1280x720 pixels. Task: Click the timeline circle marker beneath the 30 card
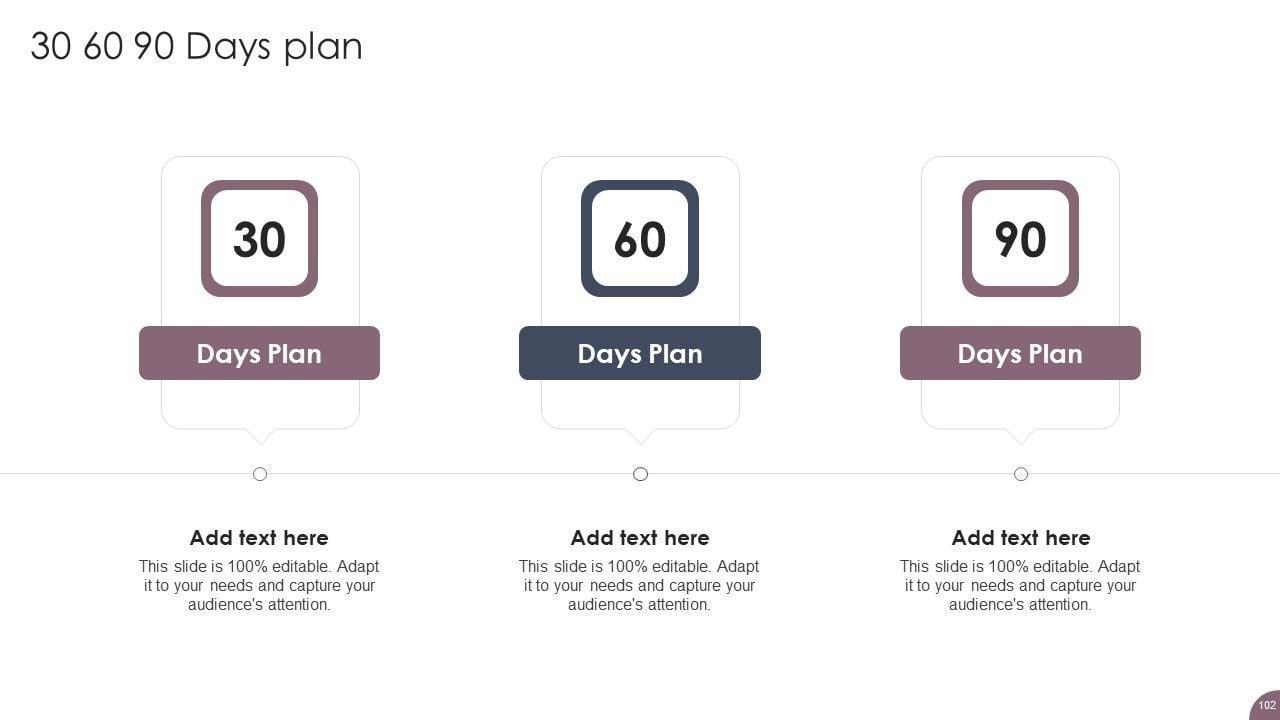(260, 474)
